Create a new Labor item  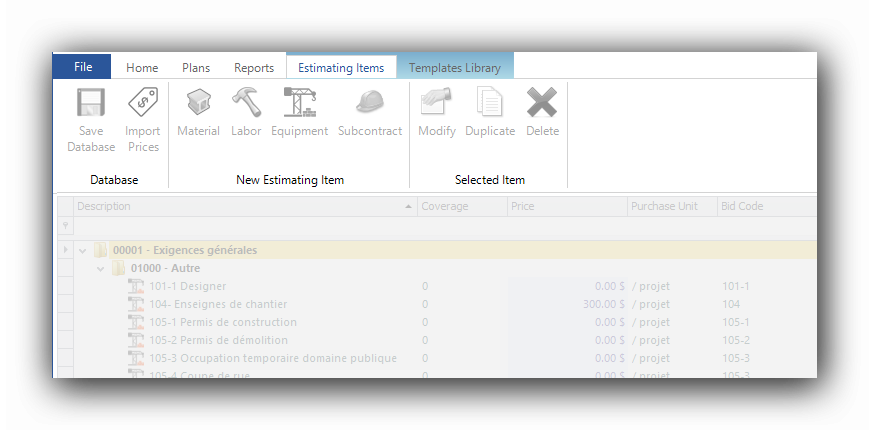click(x=246, y=103)
